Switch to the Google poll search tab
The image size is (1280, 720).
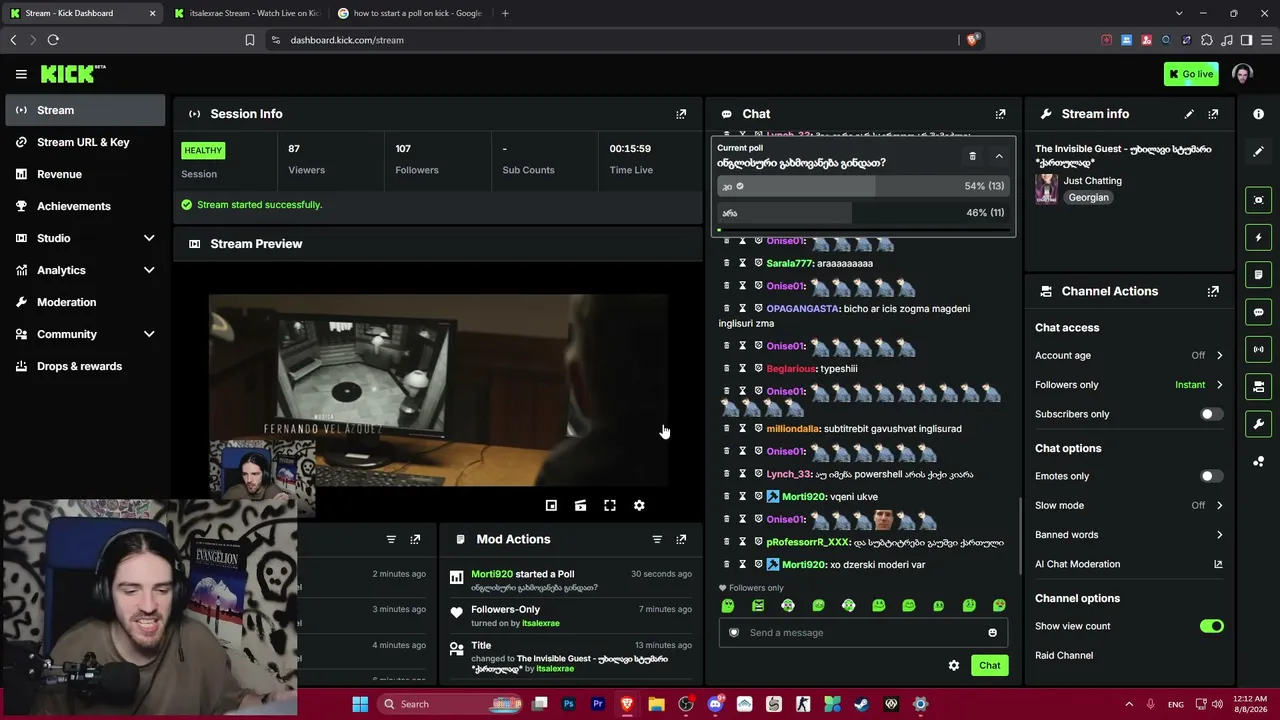[410, 13]
